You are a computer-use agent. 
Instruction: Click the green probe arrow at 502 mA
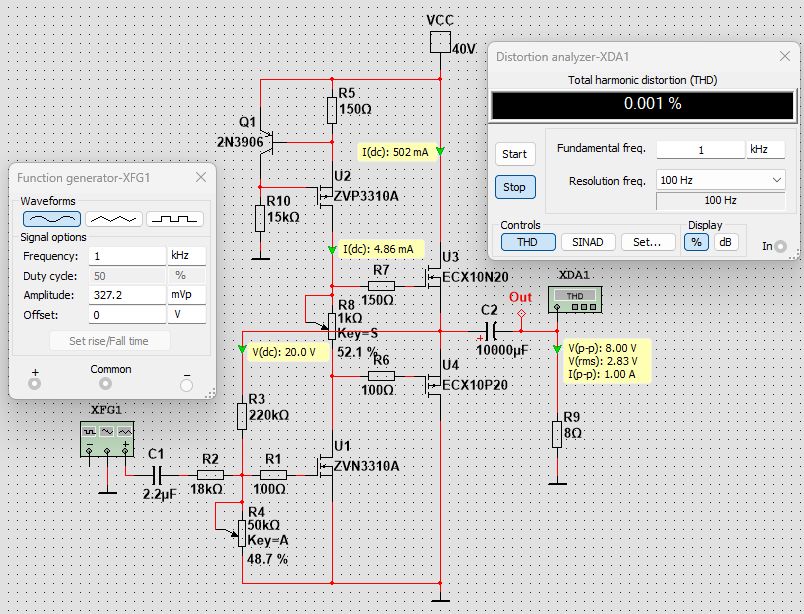440,151
